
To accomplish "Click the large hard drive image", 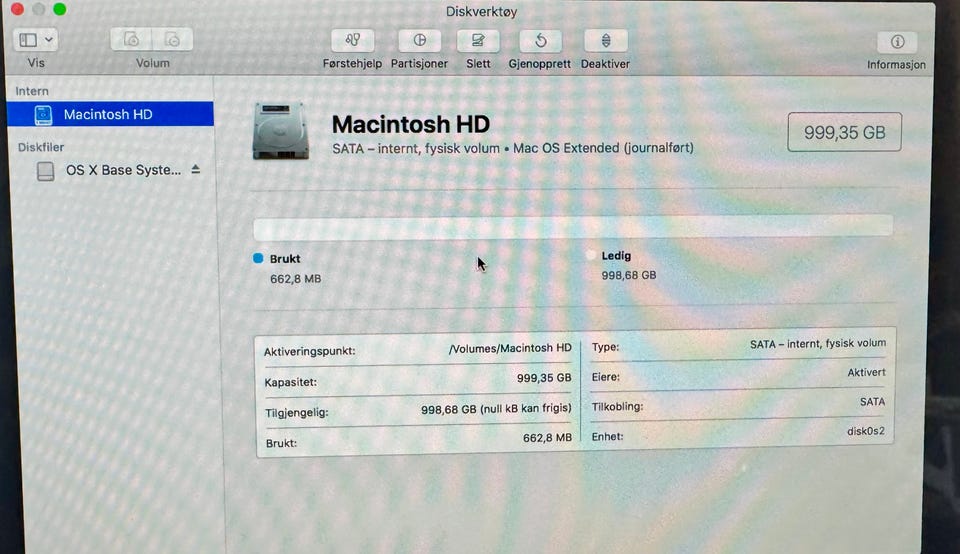I will pos(280,131).
